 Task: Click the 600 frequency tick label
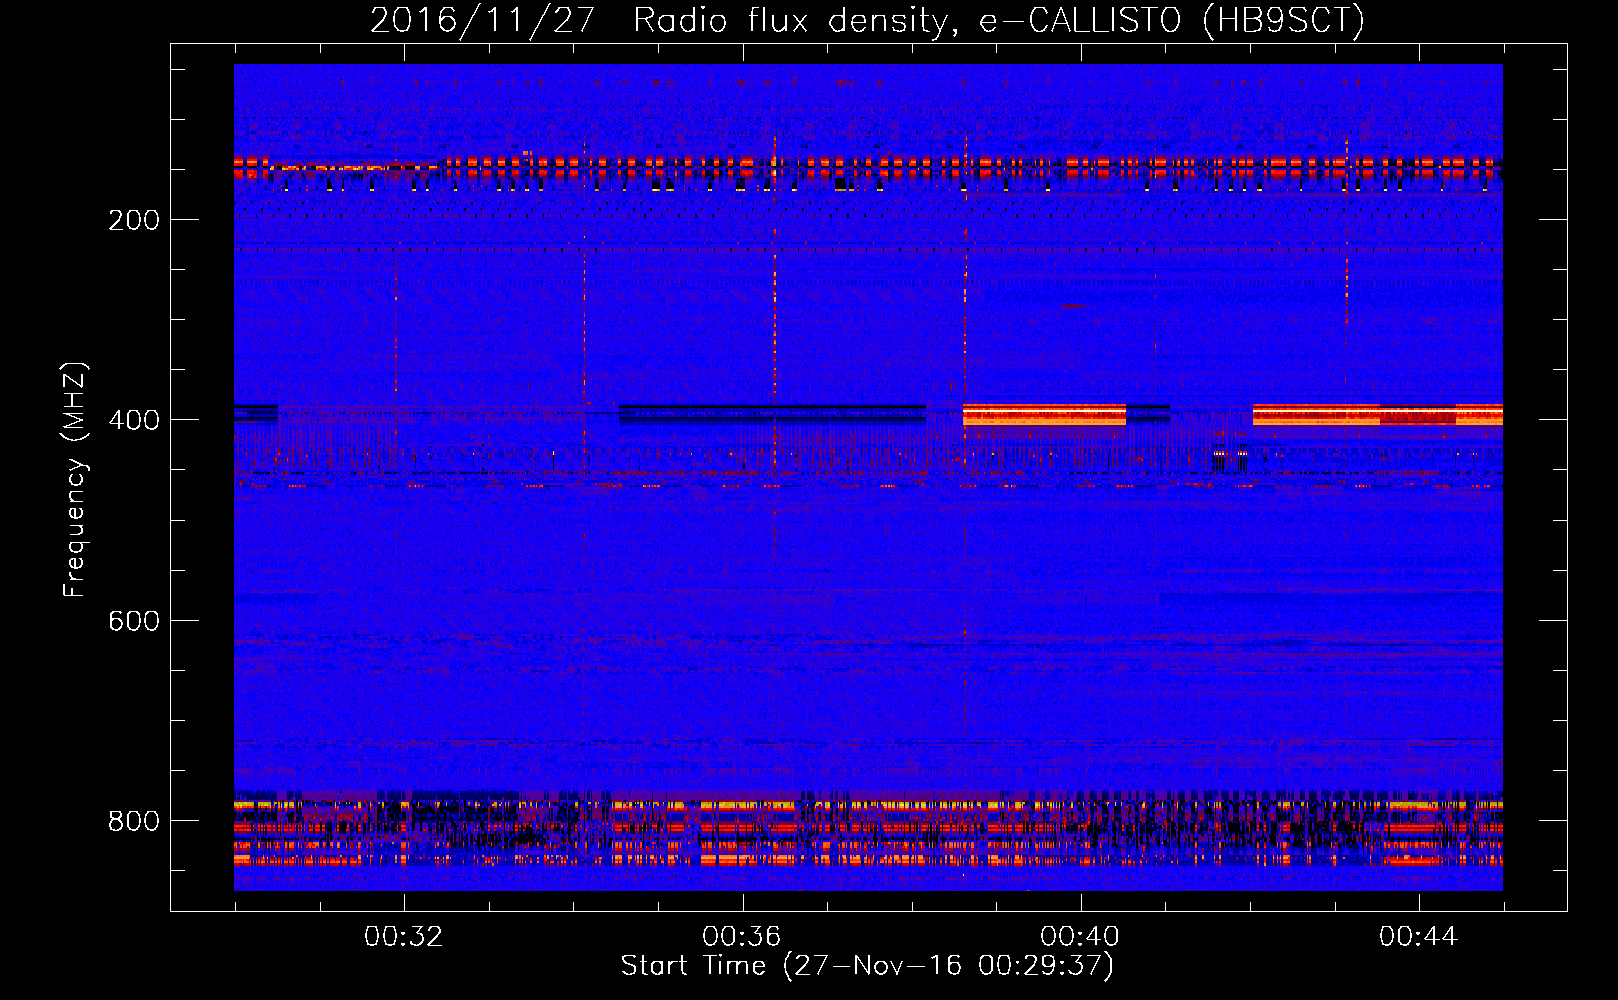134,621
